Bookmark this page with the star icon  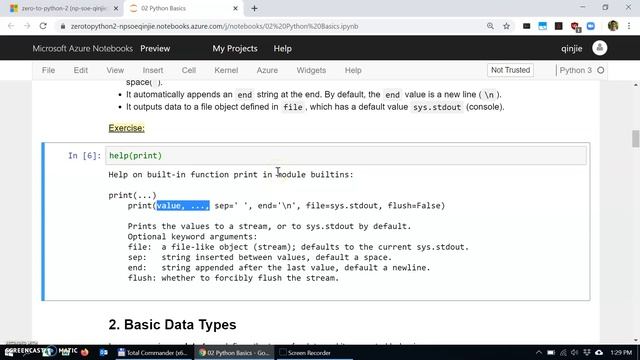507,26
